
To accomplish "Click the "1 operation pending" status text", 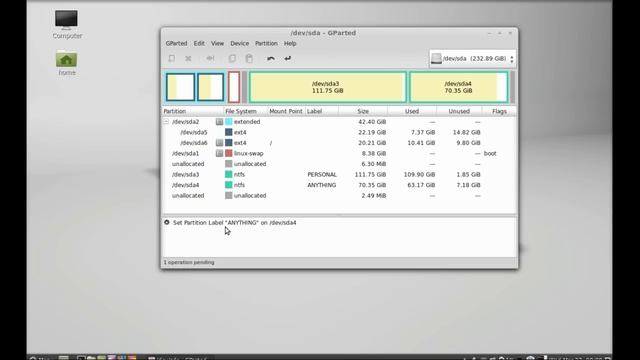I will pyautogui.click(x=189, y=262).
